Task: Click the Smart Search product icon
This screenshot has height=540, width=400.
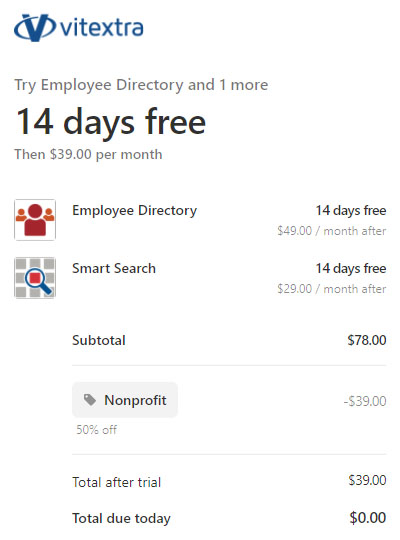Action: (x=35, y=278)
